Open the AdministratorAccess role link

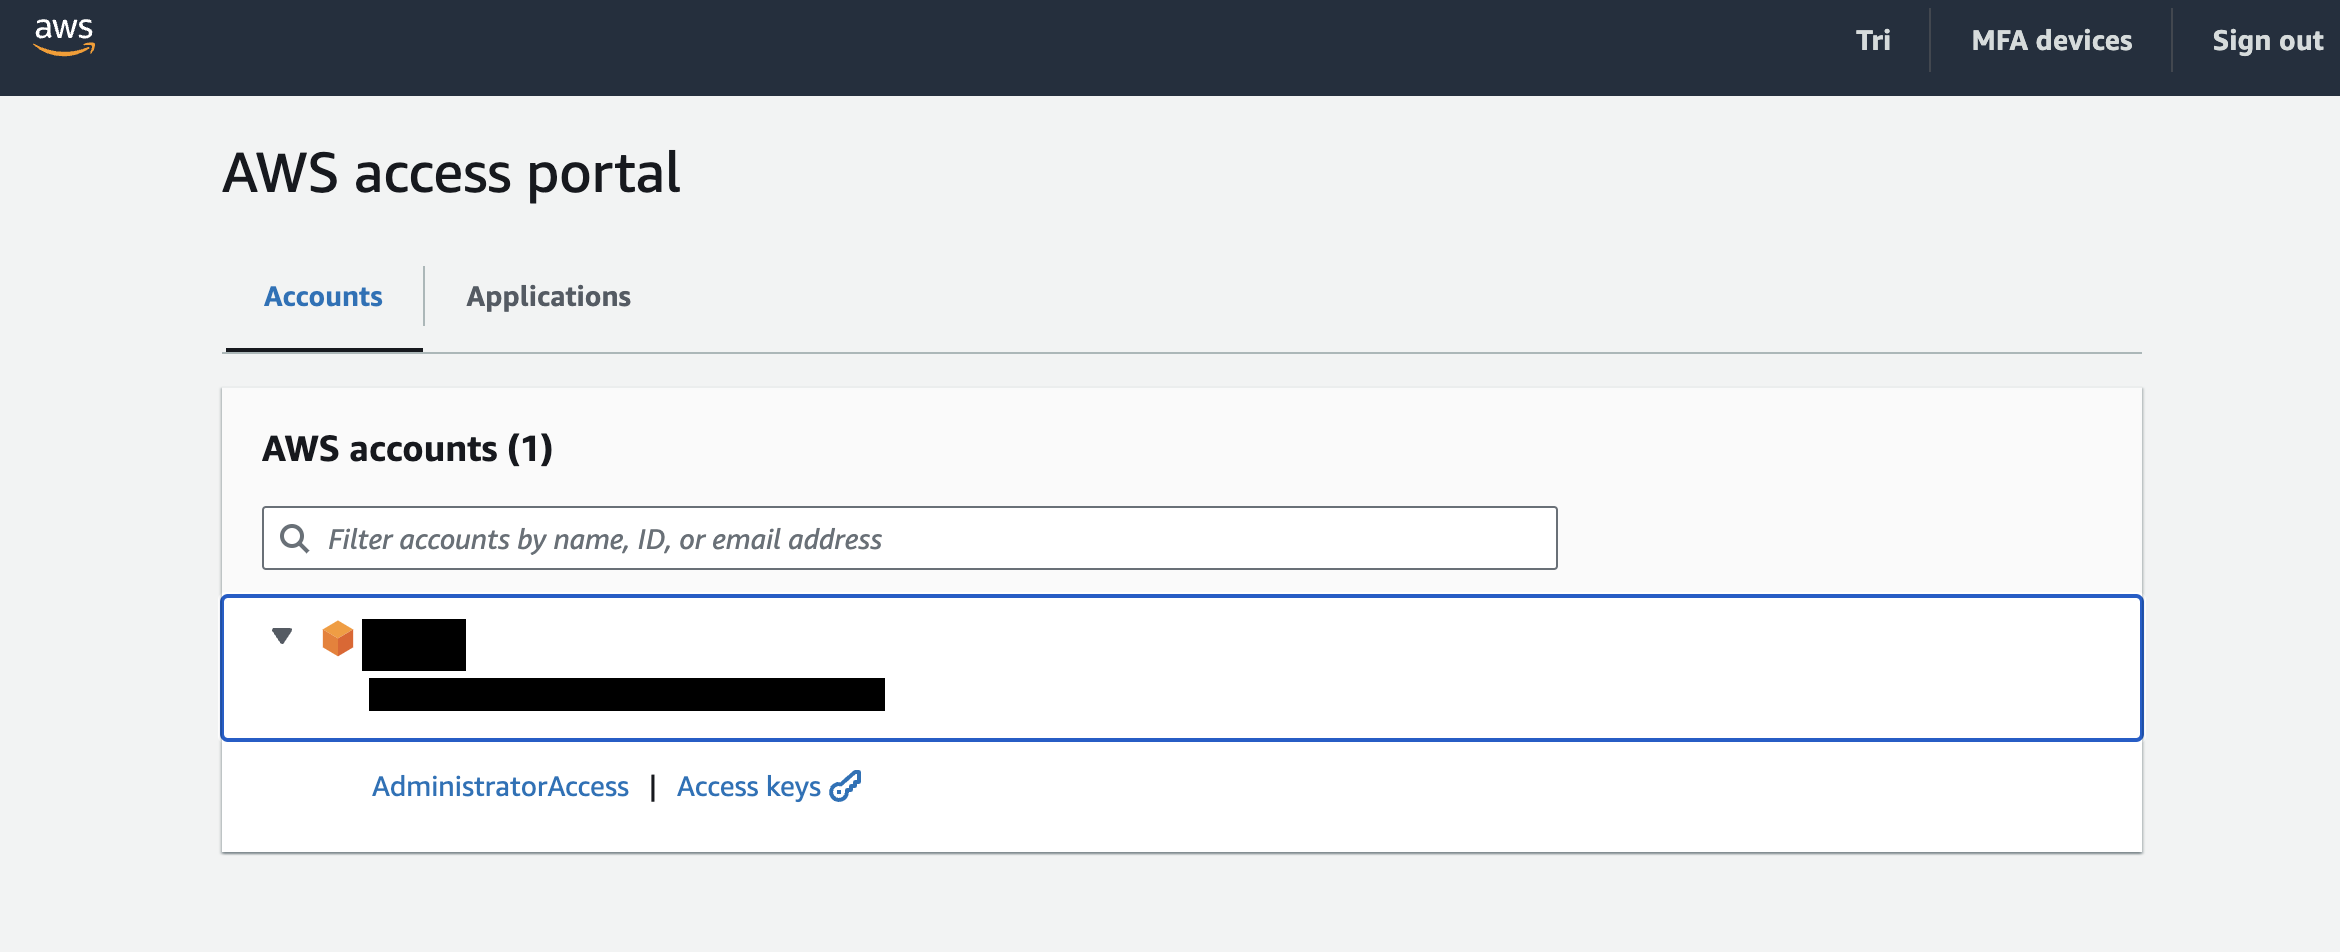click(500, 787)
